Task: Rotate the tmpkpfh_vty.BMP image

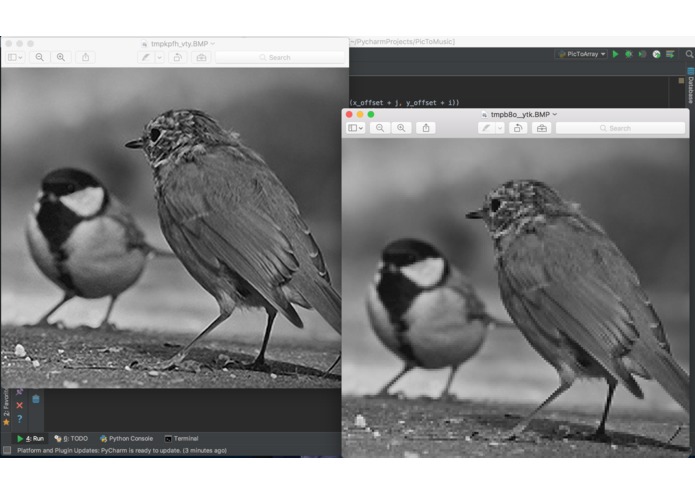Action: pyautogui.click(x=177, y=57)
